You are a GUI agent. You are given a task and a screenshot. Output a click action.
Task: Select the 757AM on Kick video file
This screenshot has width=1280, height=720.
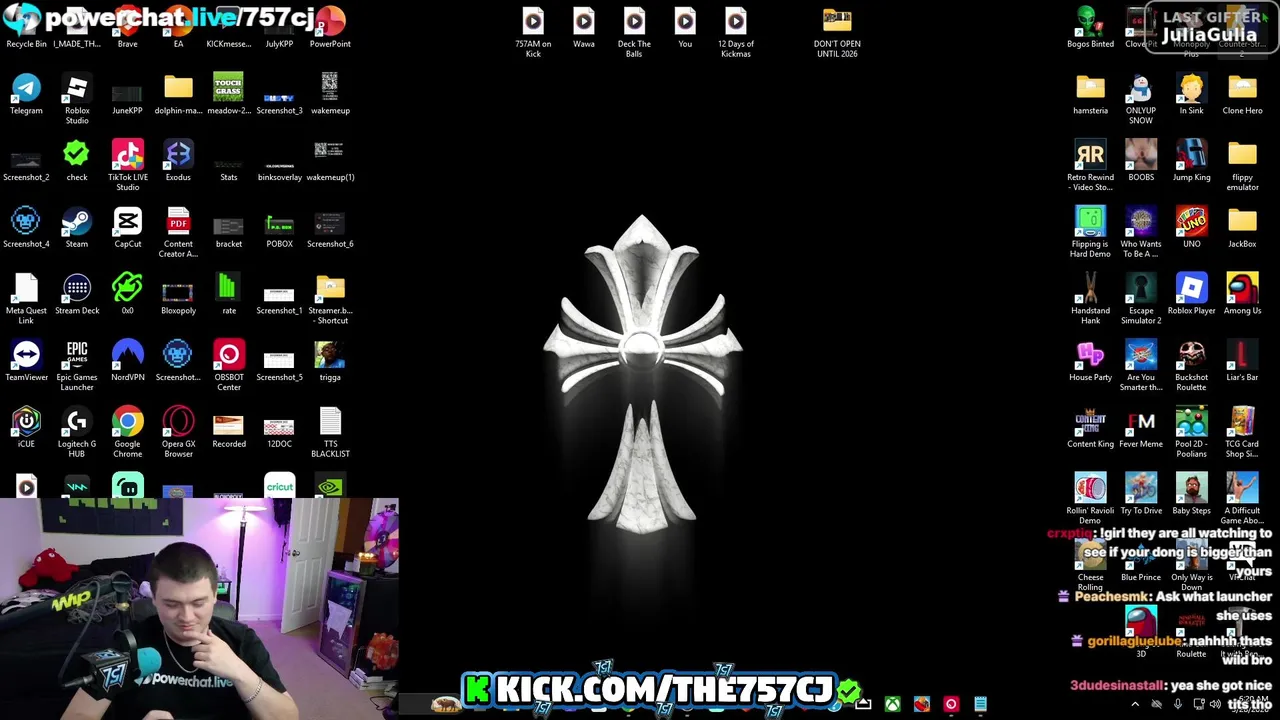coord(533,32)
